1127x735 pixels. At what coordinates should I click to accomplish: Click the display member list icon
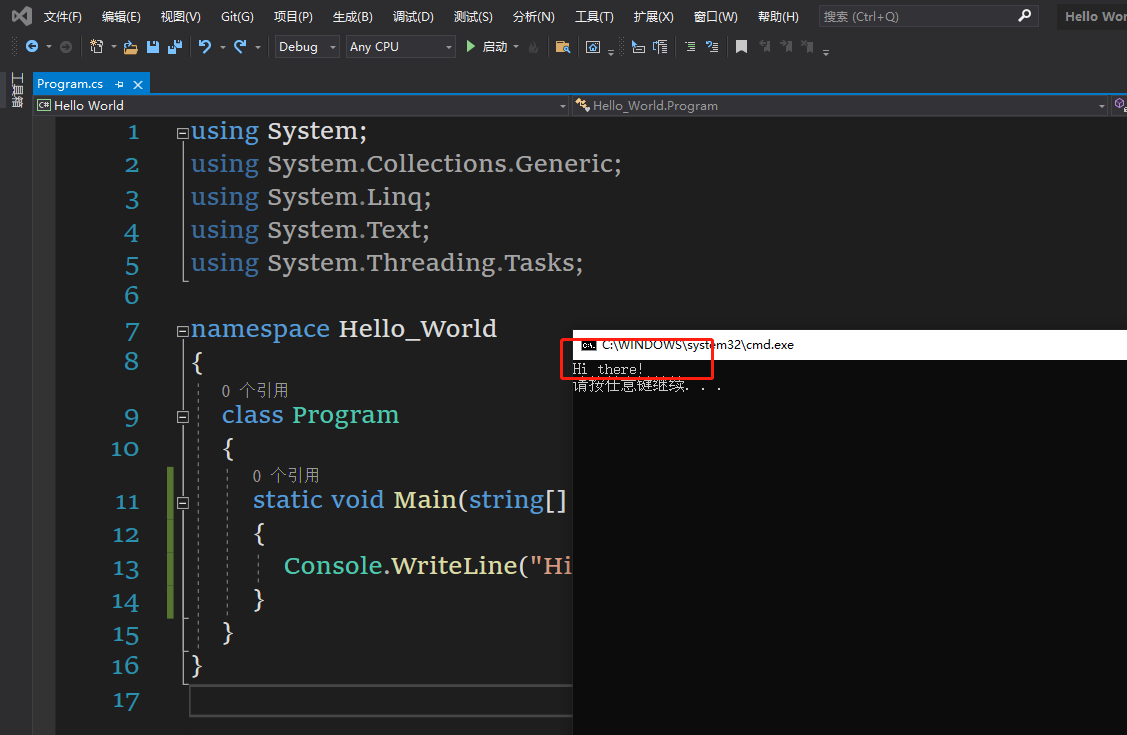pos(660,47)
